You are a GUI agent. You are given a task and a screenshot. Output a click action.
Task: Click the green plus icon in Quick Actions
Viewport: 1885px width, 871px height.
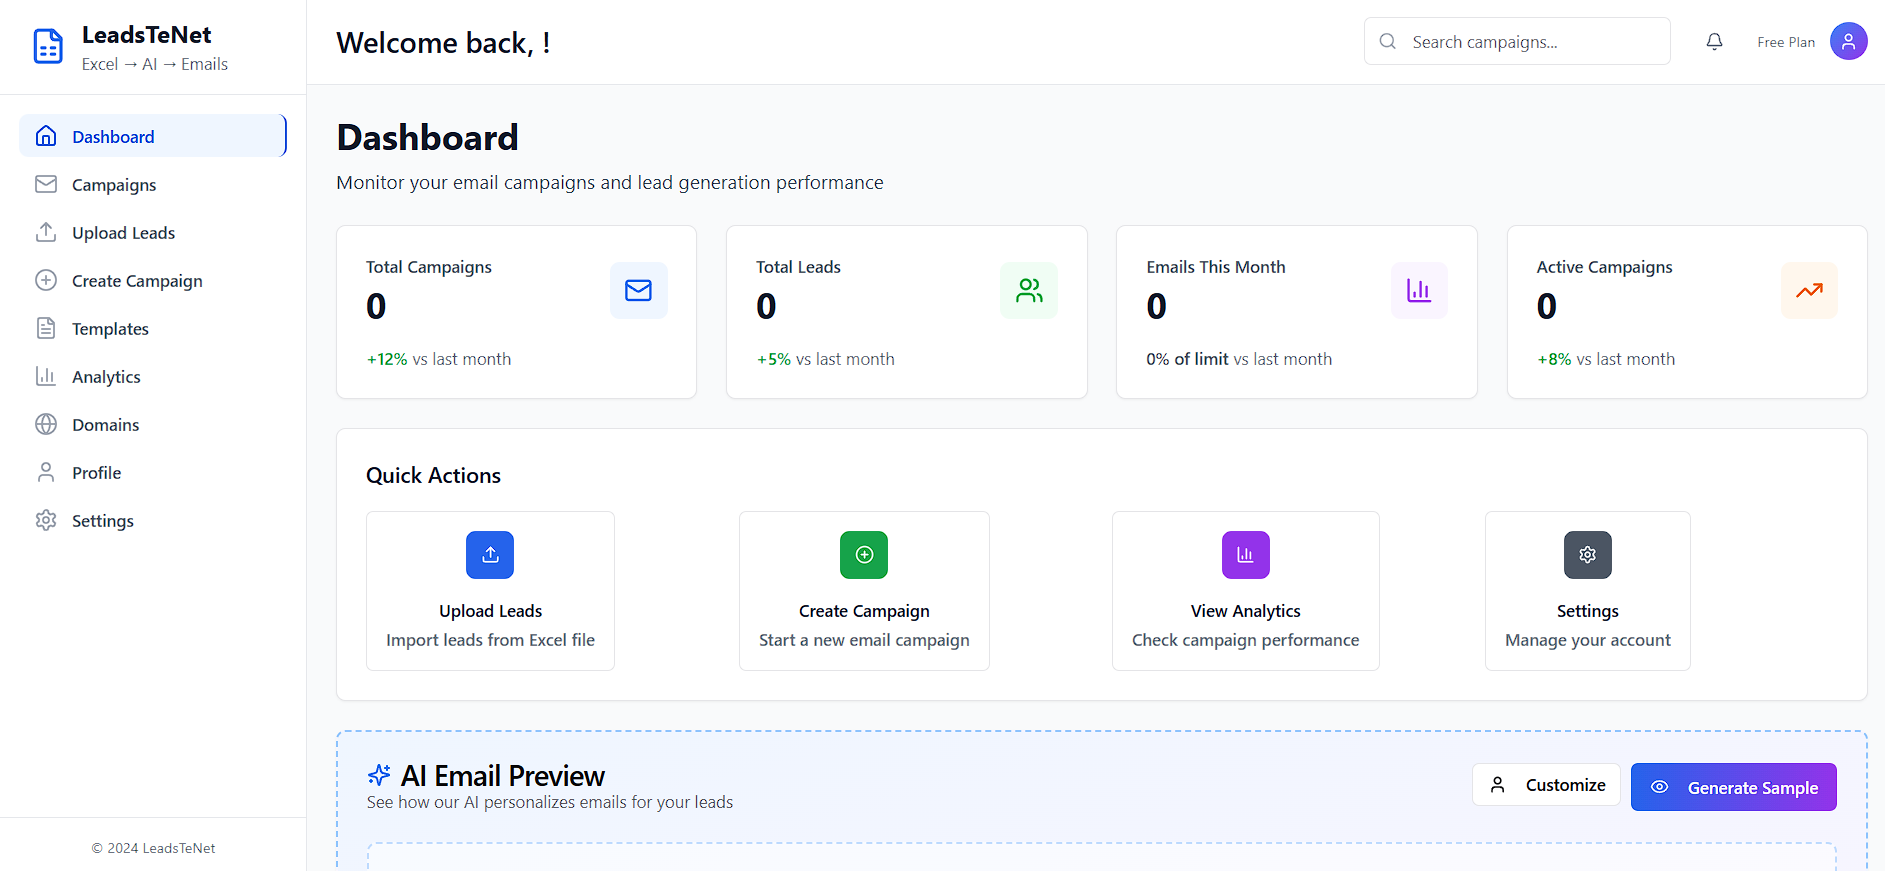864,555
